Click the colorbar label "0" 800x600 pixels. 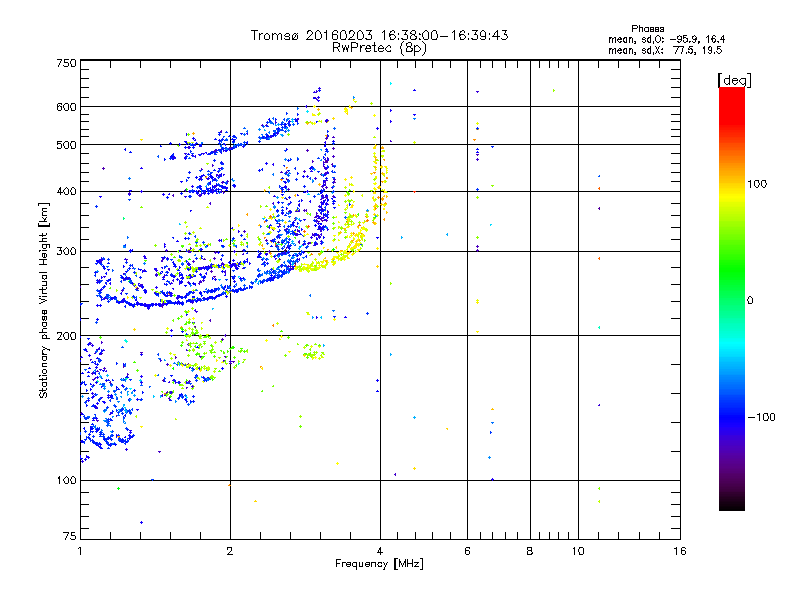pyautogui.click(x=750, y=301)
